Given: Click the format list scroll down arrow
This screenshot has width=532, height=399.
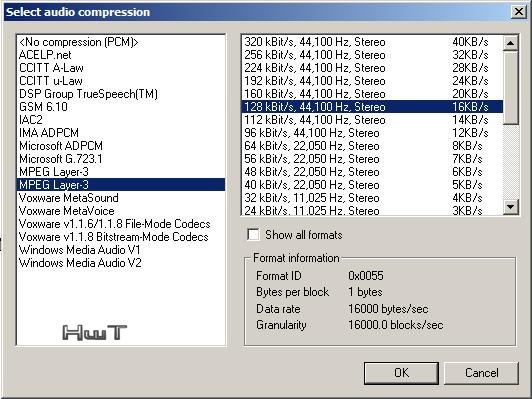Looking at the screenshot, I should tap(511, 206).
